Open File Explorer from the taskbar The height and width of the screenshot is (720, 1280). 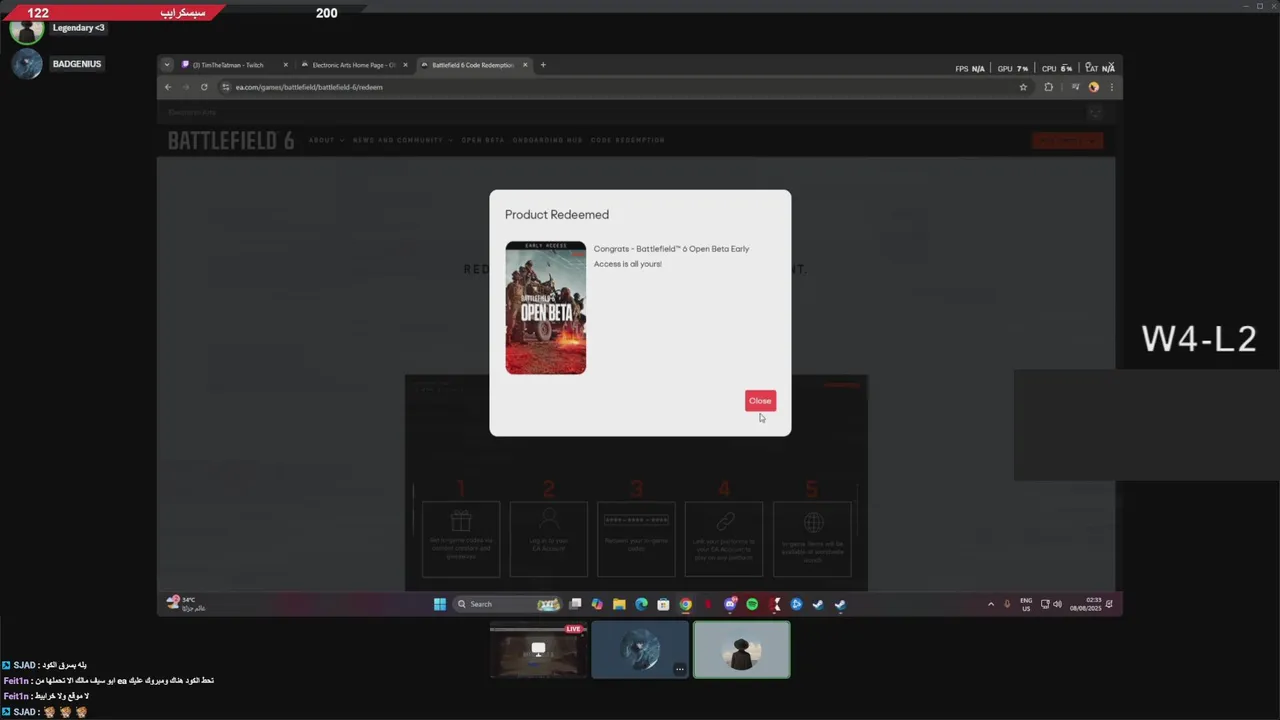pos(619,604)
